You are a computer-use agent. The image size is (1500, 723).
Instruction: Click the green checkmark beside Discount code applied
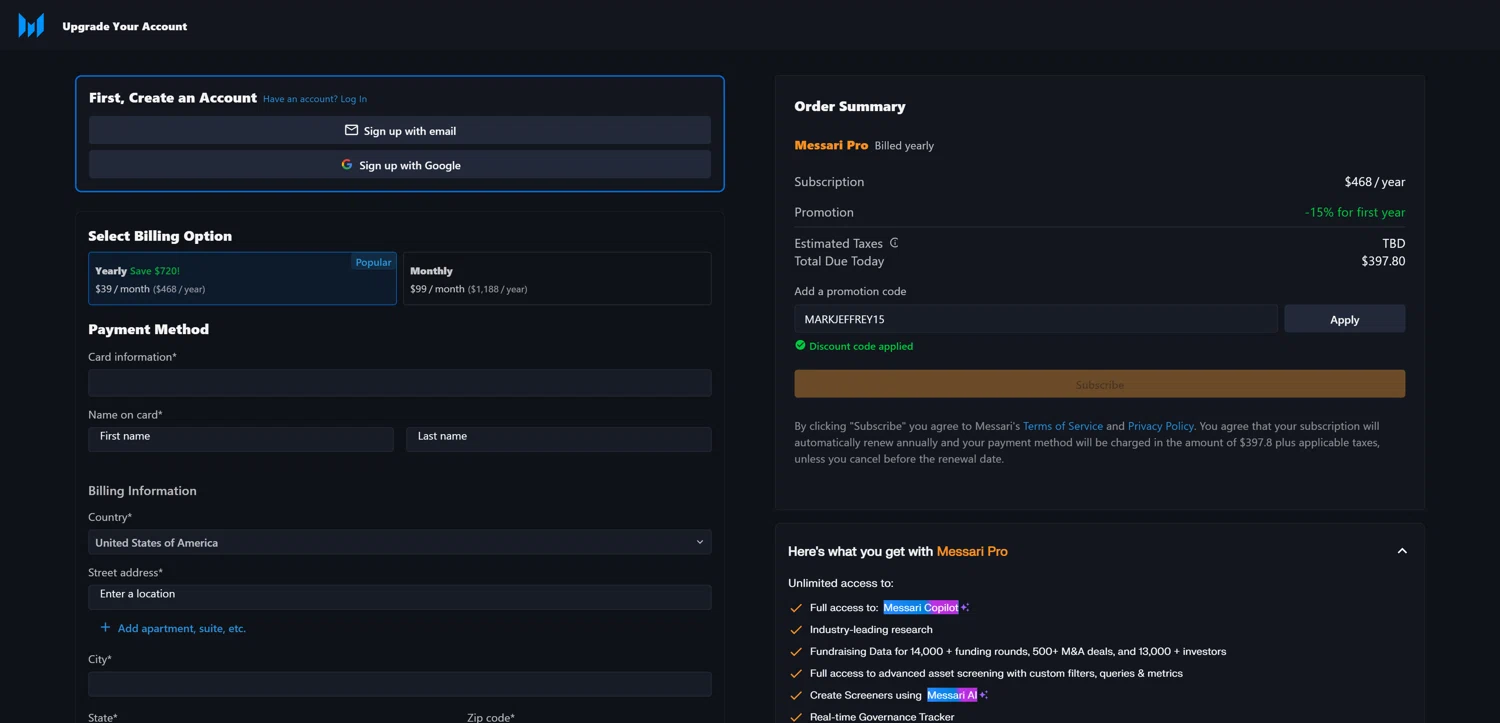(800, 345)
